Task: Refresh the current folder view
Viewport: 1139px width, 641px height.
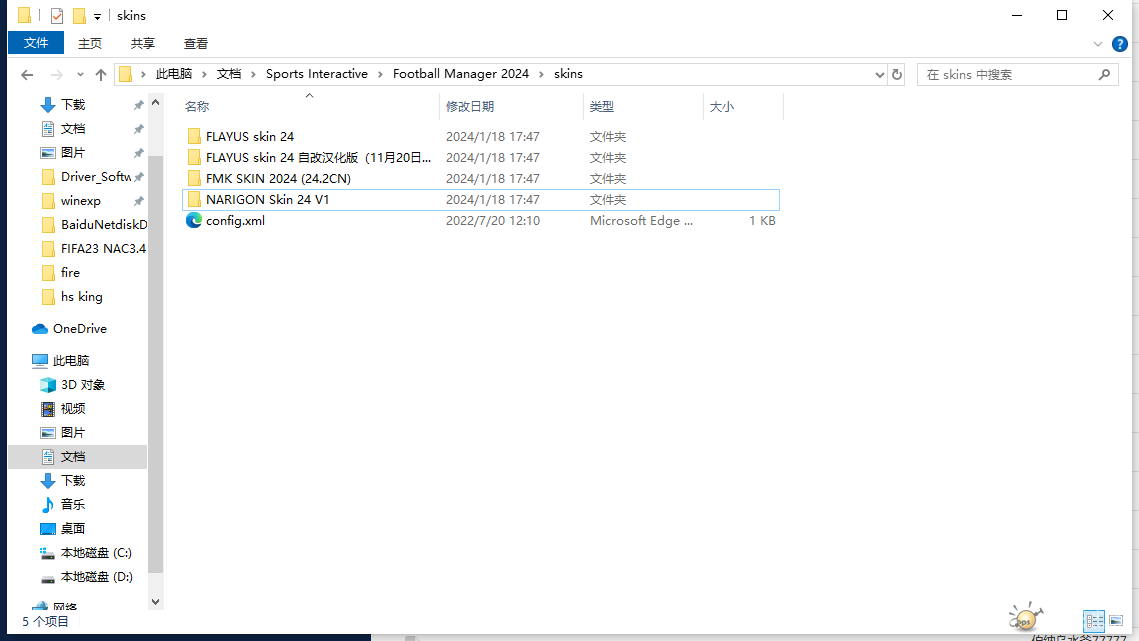Action: [896, 74]
